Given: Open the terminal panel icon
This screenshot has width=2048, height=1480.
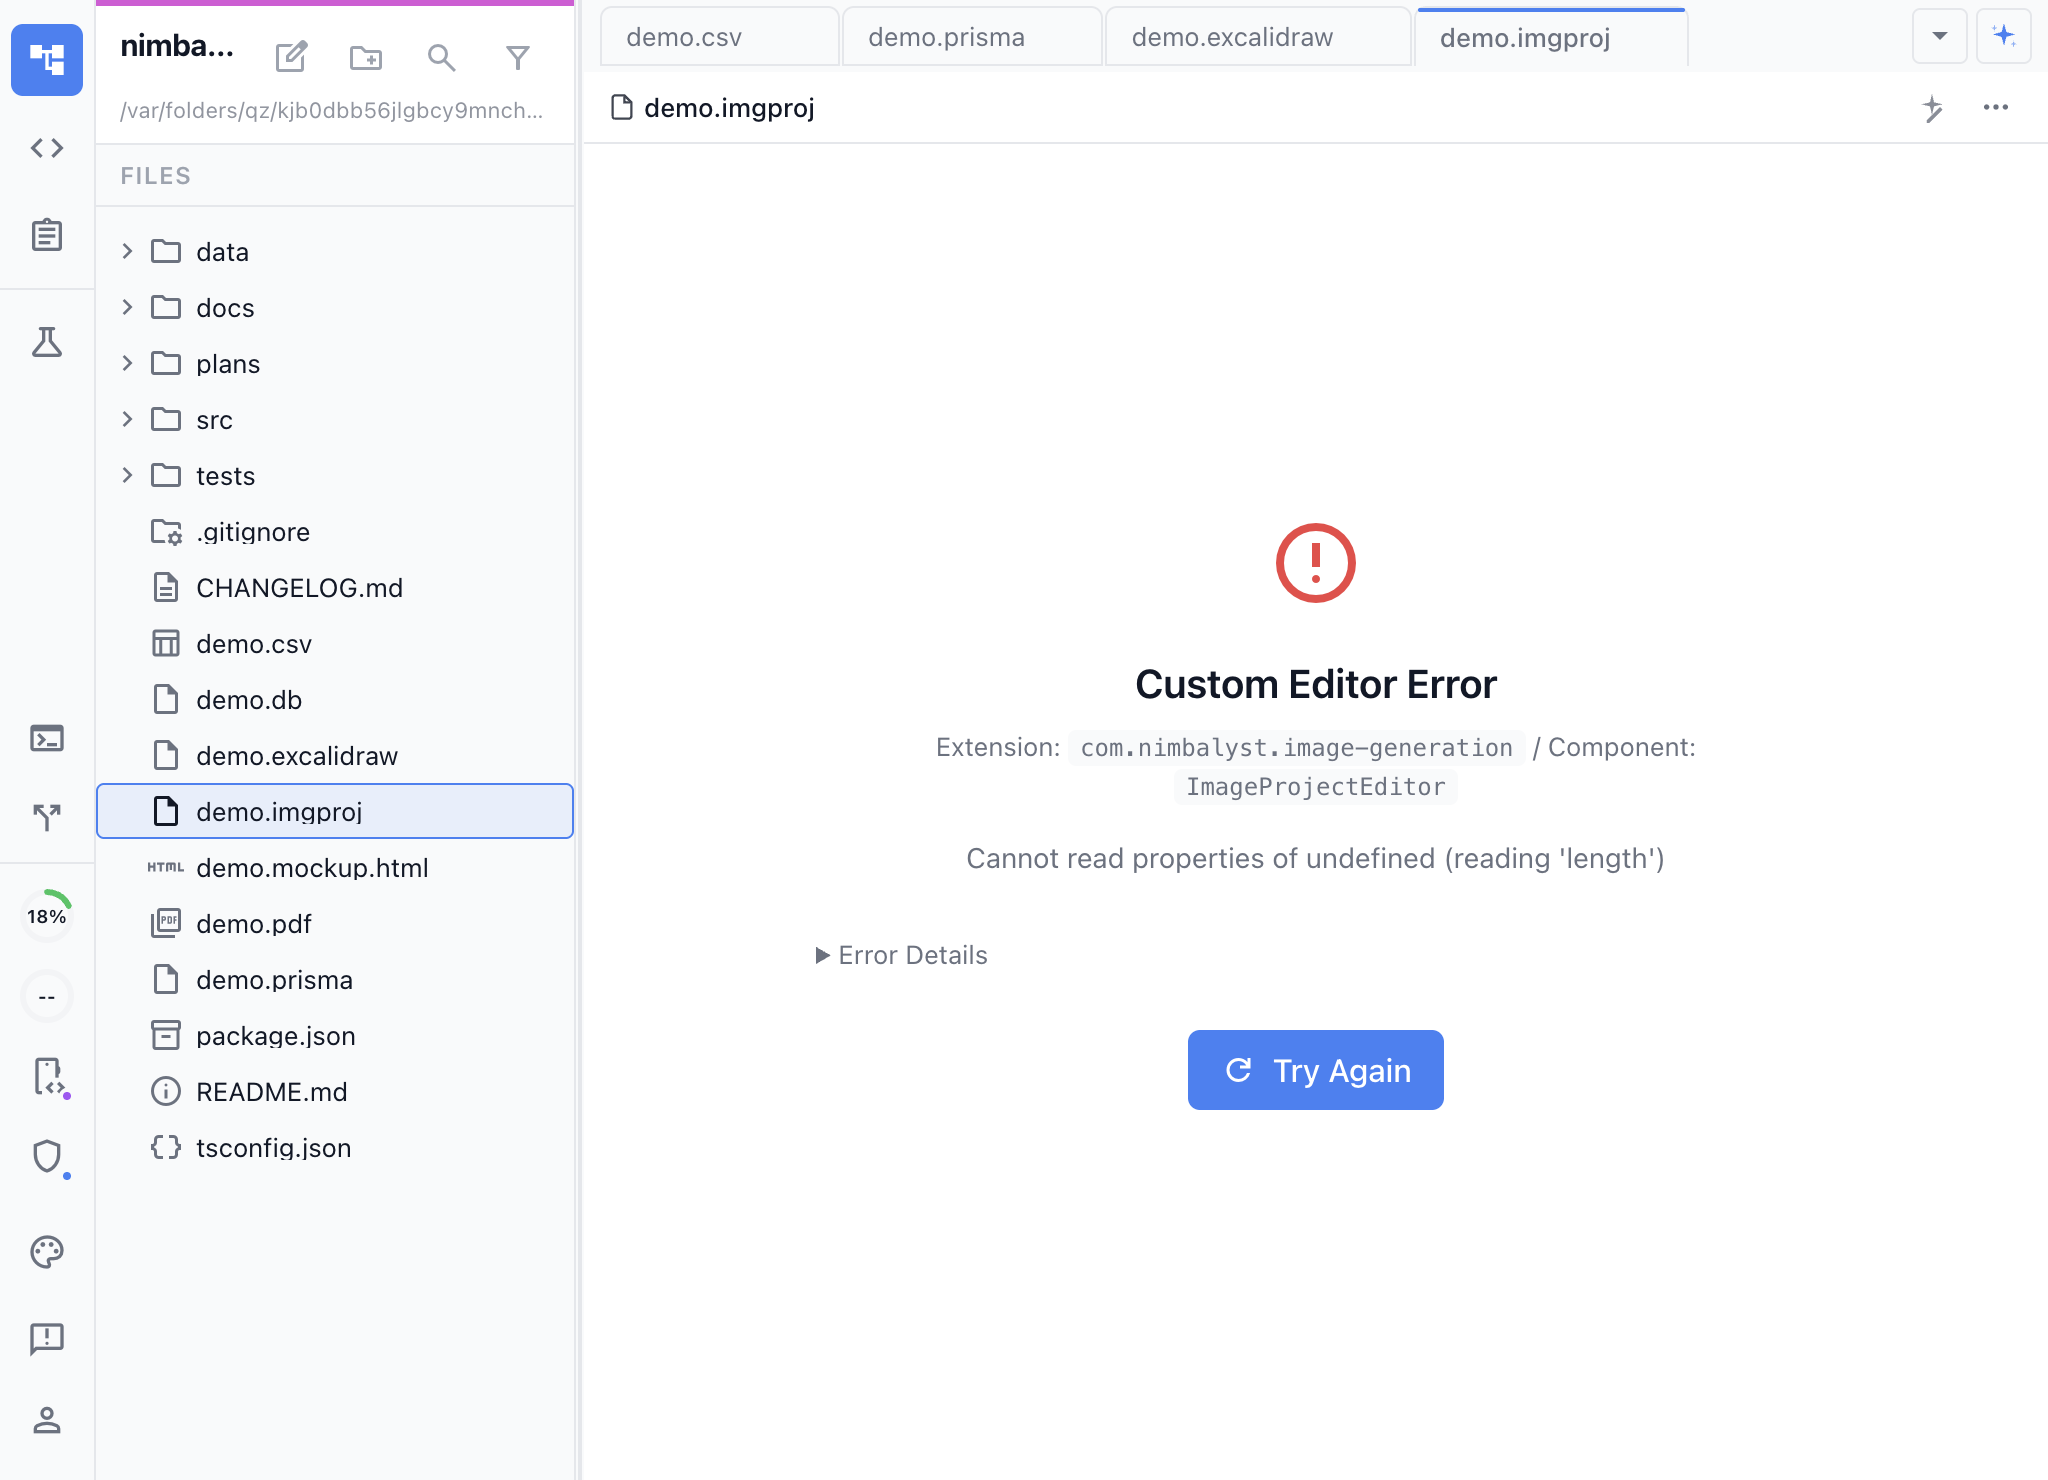Looking at the screenshot, I should click(47, 738).
